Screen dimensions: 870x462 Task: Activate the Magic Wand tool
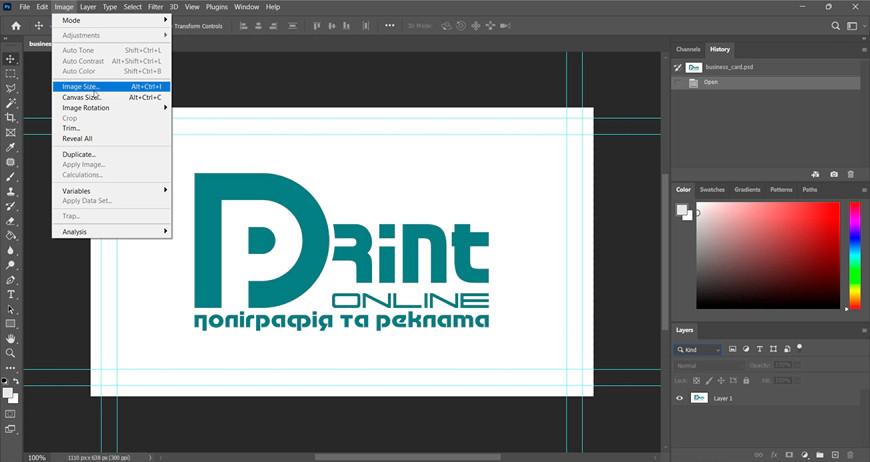(x=11, y=103)
